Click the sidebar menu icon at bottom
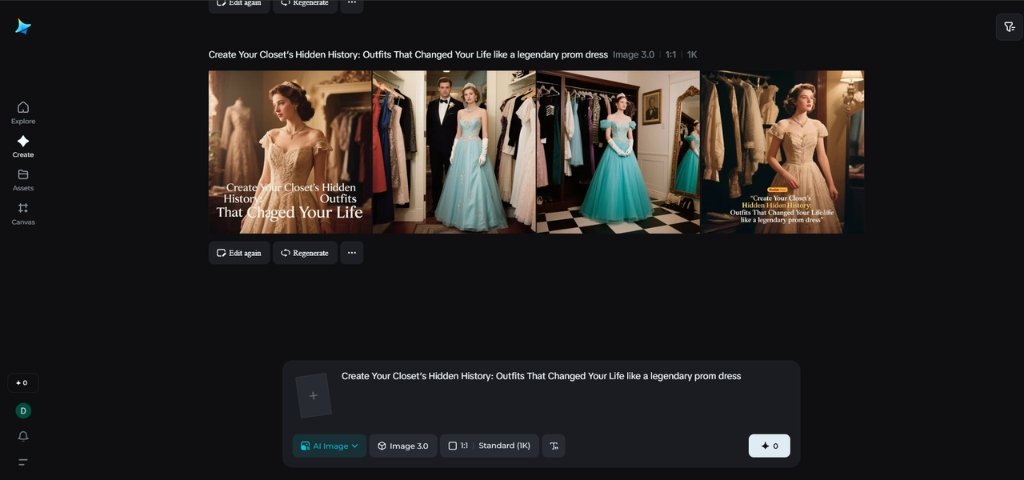The image size is (1024, 480). coord(23,462)
